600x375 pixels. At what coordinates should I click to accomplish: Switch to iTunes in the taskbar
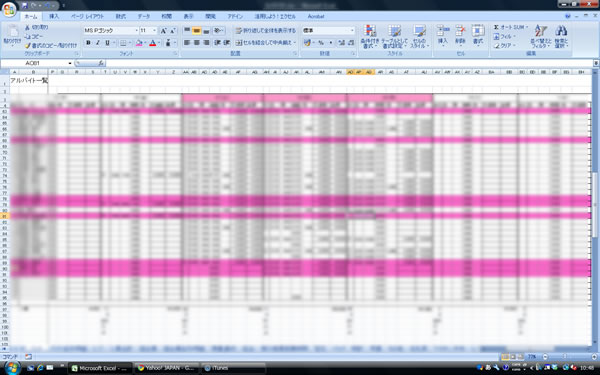(233, 368)
